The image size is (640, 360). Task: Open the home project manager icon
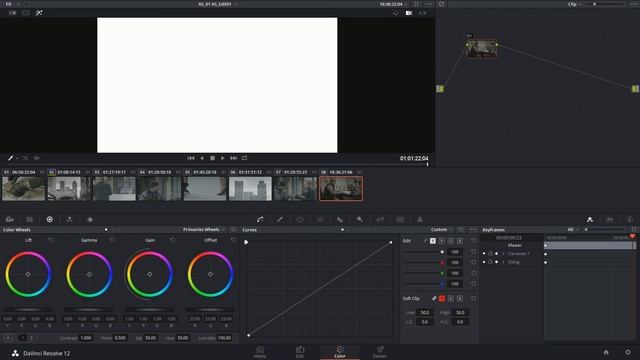coord(606,352)
